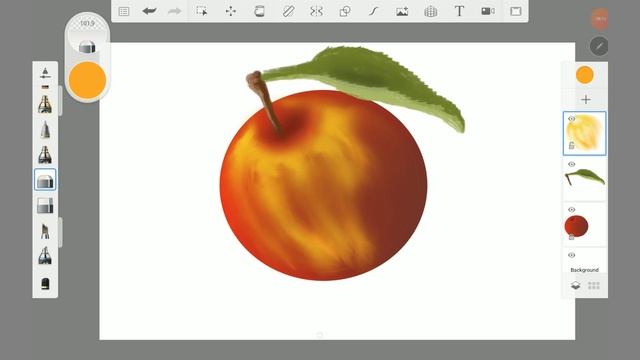Select the flat square brush below the highlighted one
640x360 pixels.
point(45,205)
